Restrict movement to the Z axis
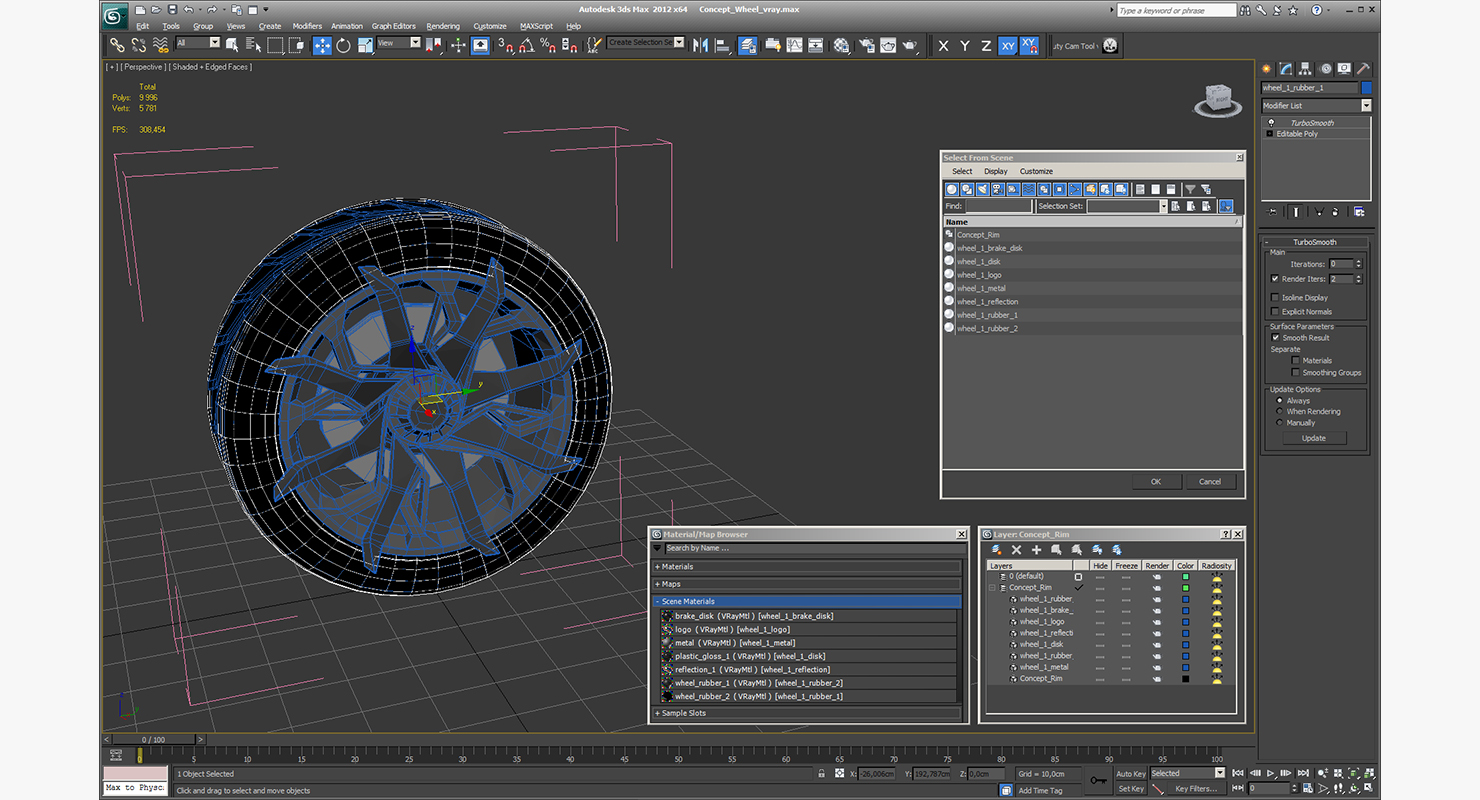The height and width of the screenshot is (800, 1480). 986,46
